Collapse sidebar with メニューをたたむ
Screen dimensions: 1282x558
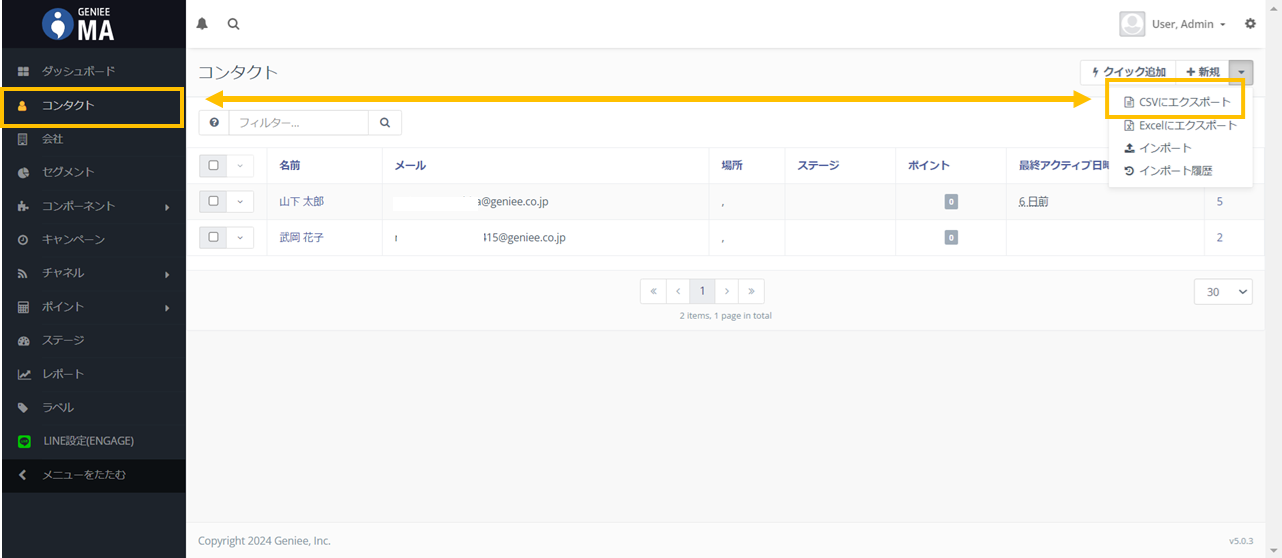tap(84, 475)
